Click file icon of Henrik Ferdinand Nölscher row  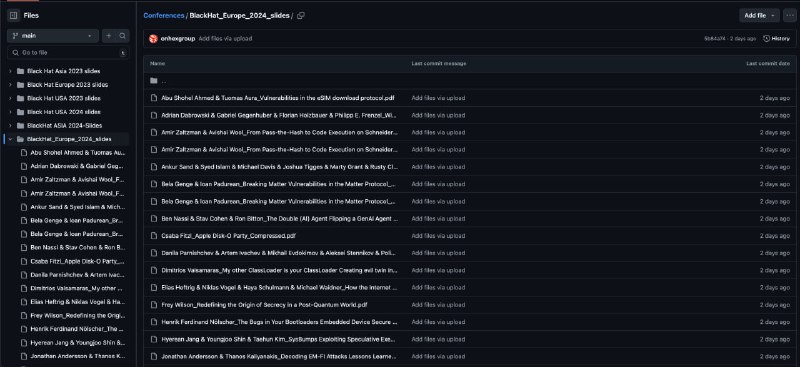[x=154, y=322]
